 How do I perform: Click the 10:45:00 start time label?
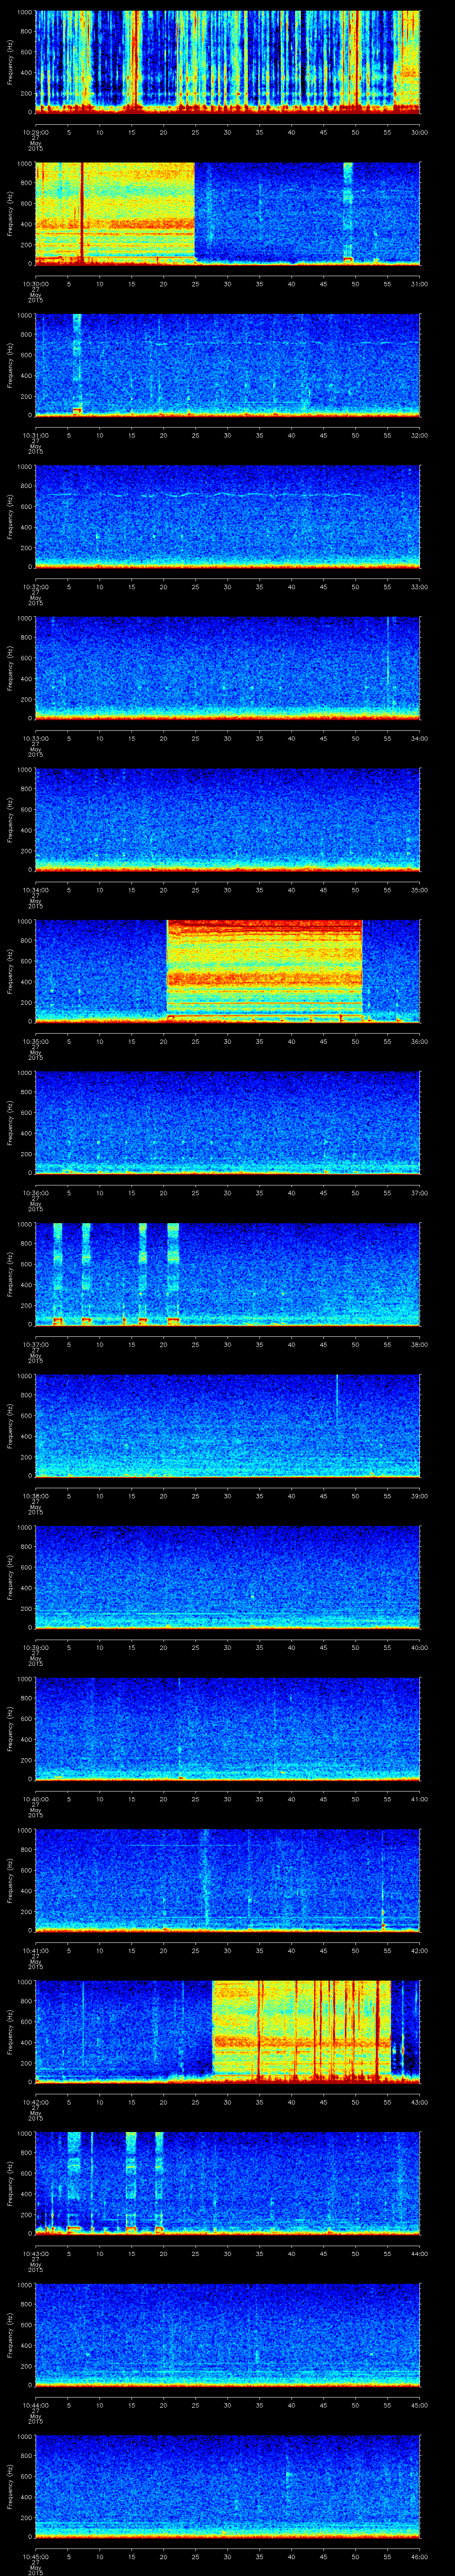click(35, 2556)
